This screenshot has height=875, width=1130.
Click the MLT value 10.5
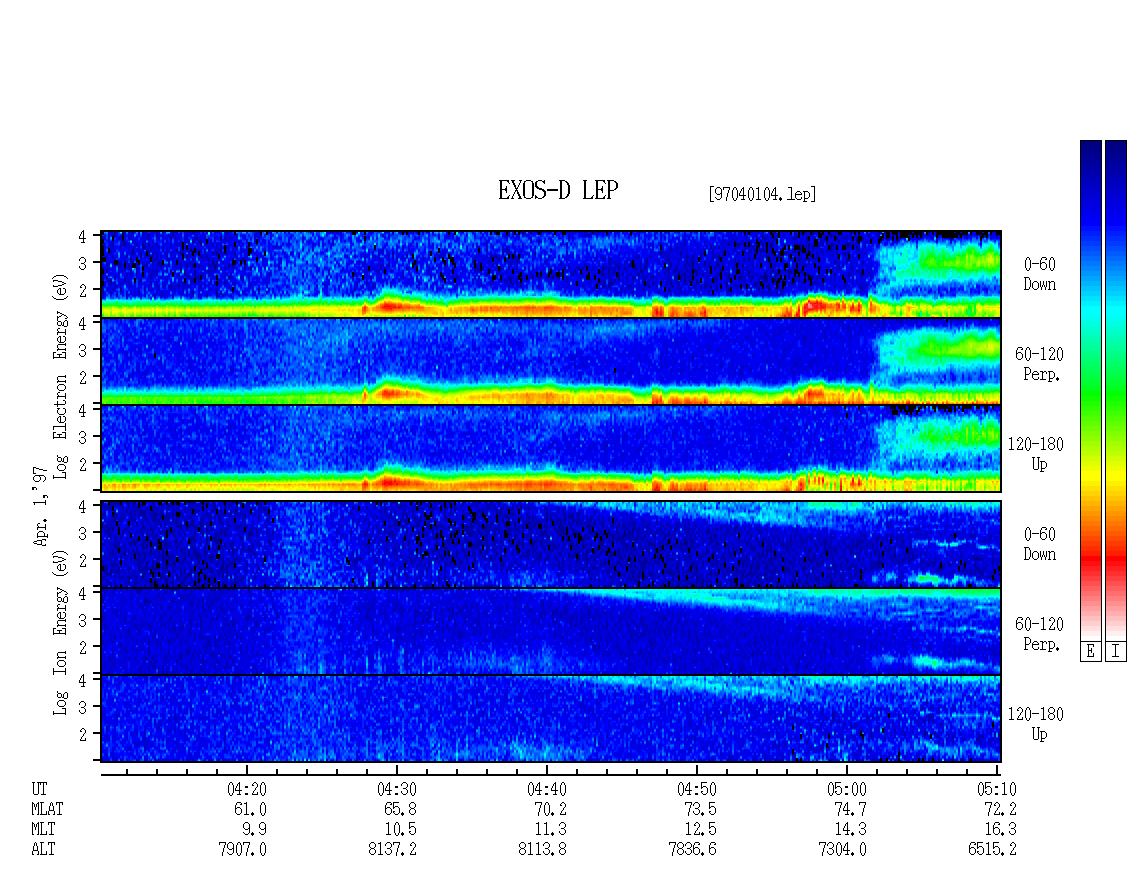click(401, 830)
